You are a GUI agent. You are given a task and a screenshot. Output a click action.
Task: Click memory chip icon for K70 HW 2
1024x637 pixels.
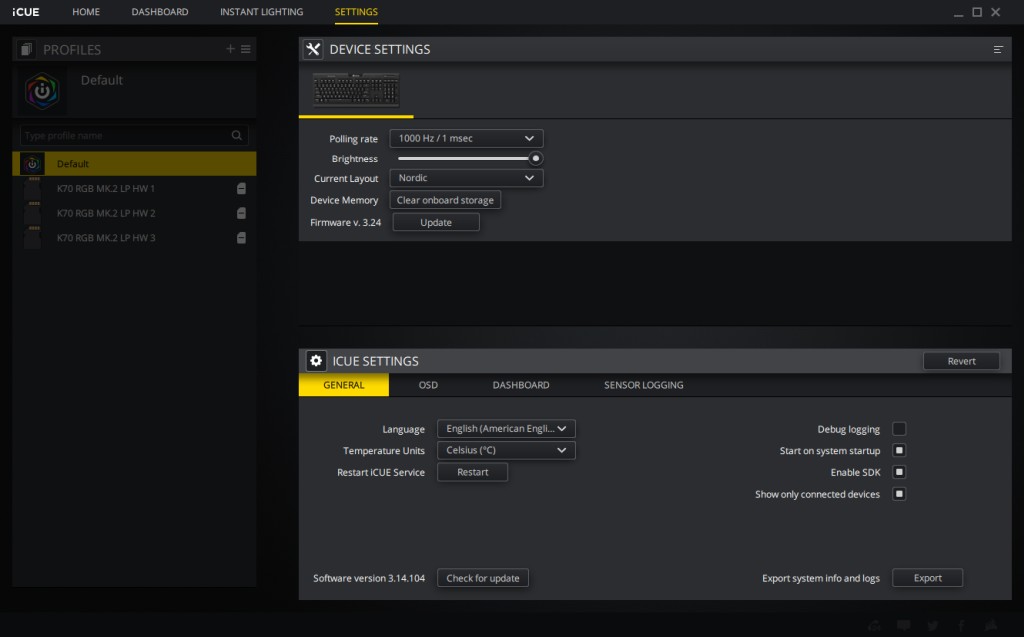point(33,213)
